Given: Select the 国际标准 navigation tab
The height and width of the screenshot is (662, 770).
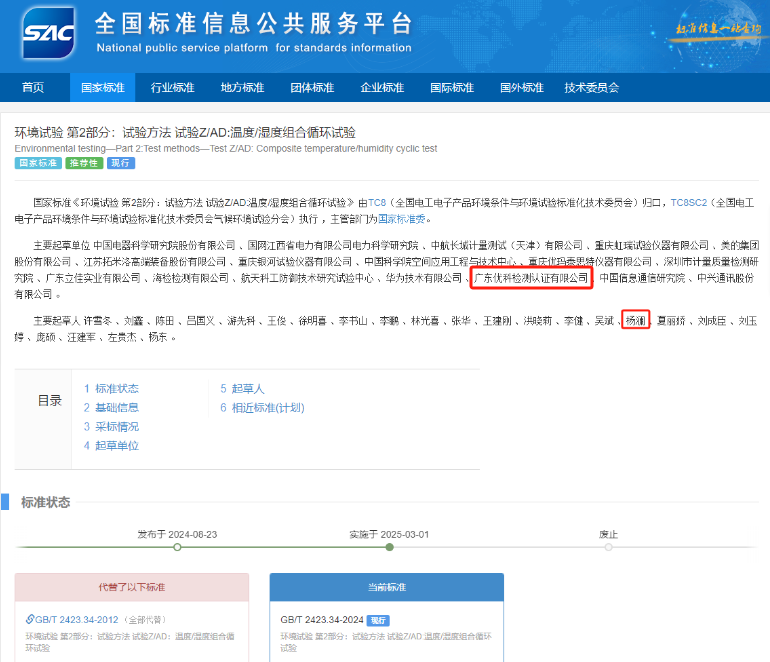Looking at the screenshot, I should point(452,88).
